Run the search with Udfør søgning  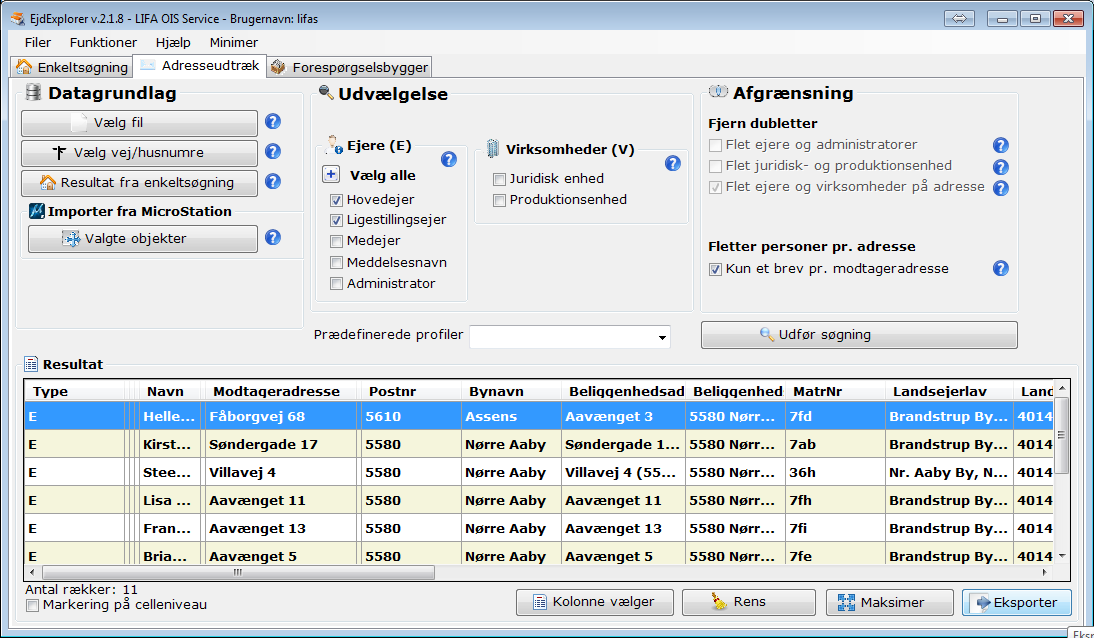pyautogui.click(x=858, y=335)
